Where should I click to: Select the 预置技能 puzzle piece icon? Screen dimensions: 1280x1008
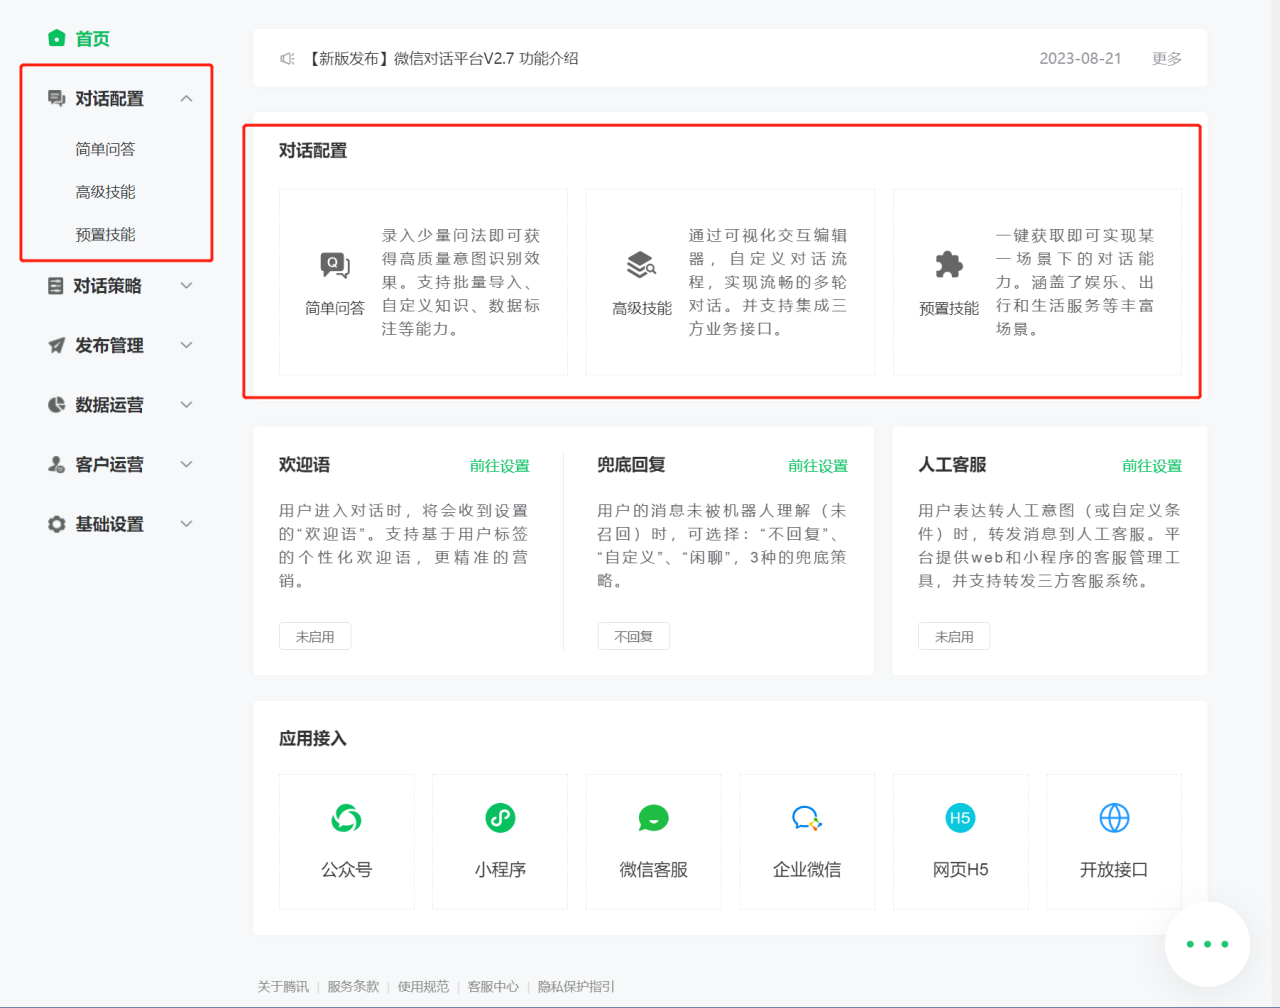948,265
